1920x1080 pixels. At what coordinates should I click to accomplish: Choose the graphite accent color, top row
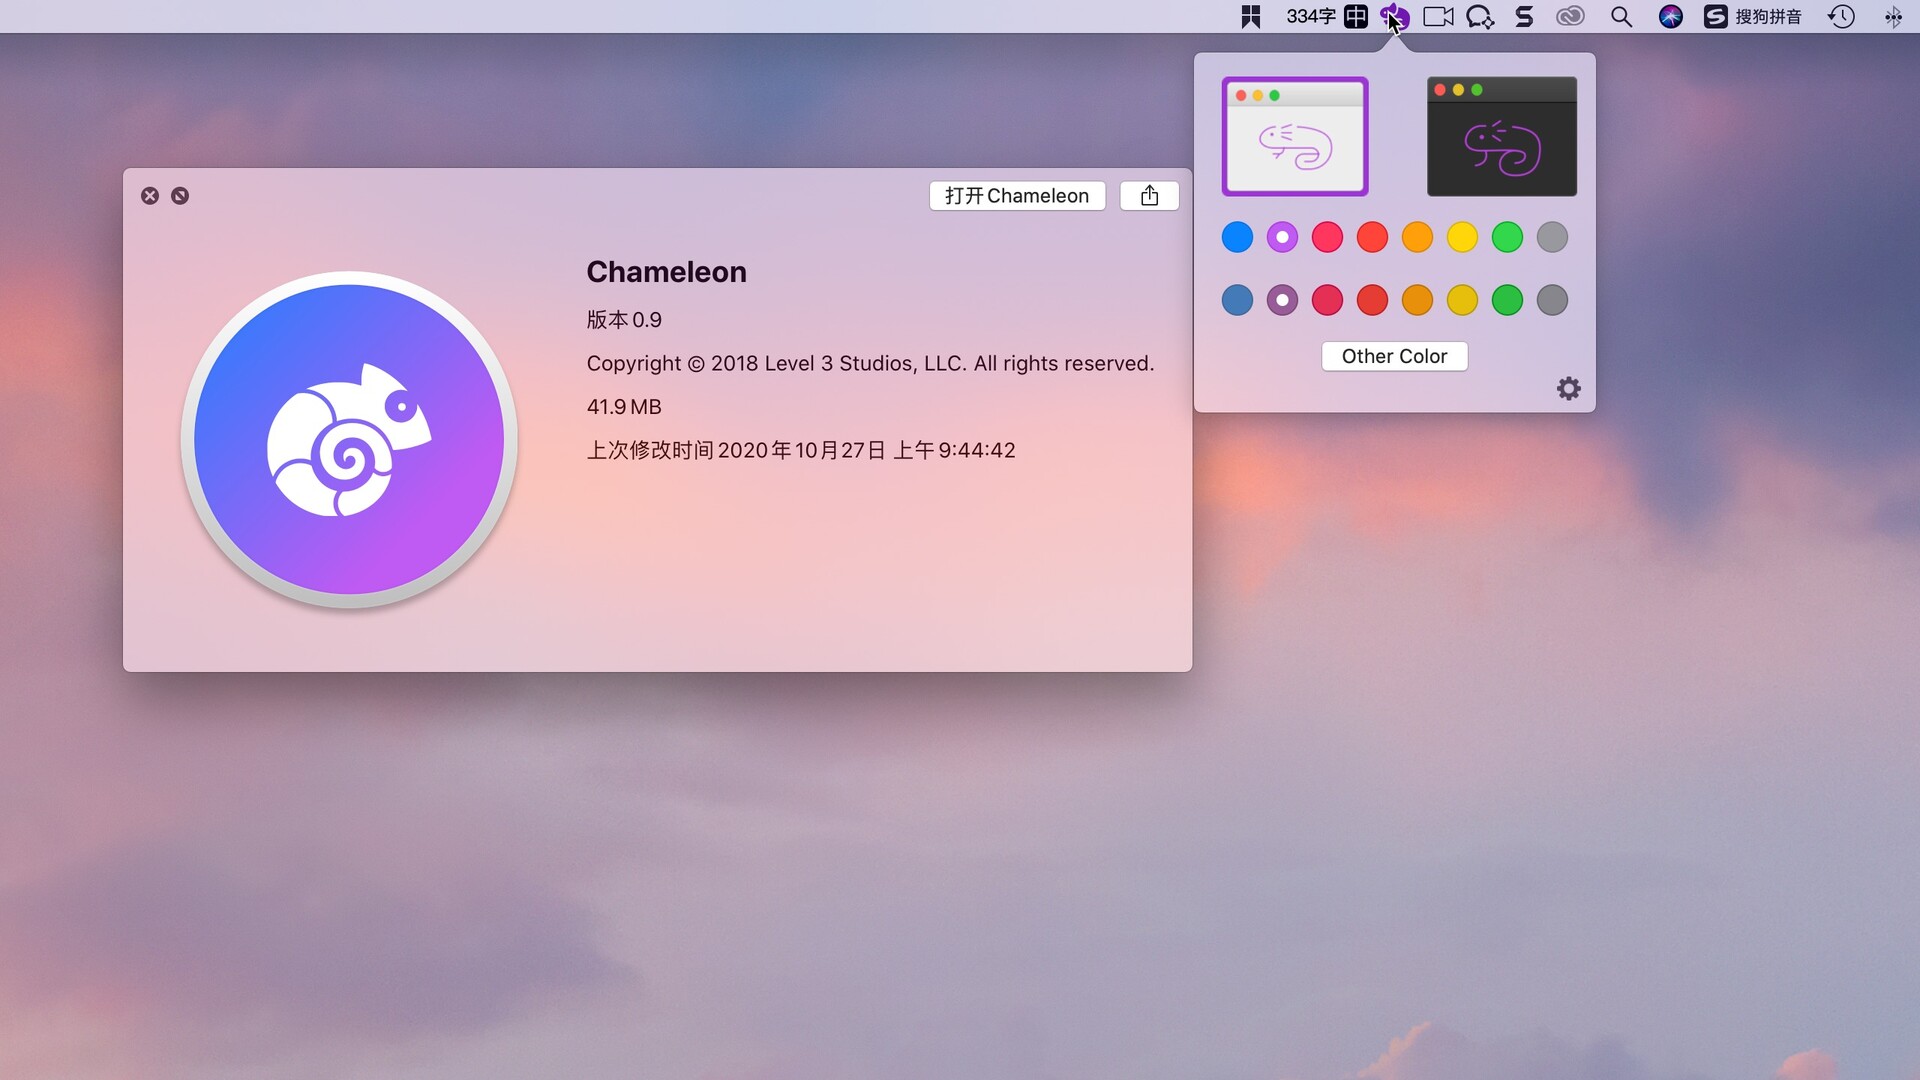1552,238
